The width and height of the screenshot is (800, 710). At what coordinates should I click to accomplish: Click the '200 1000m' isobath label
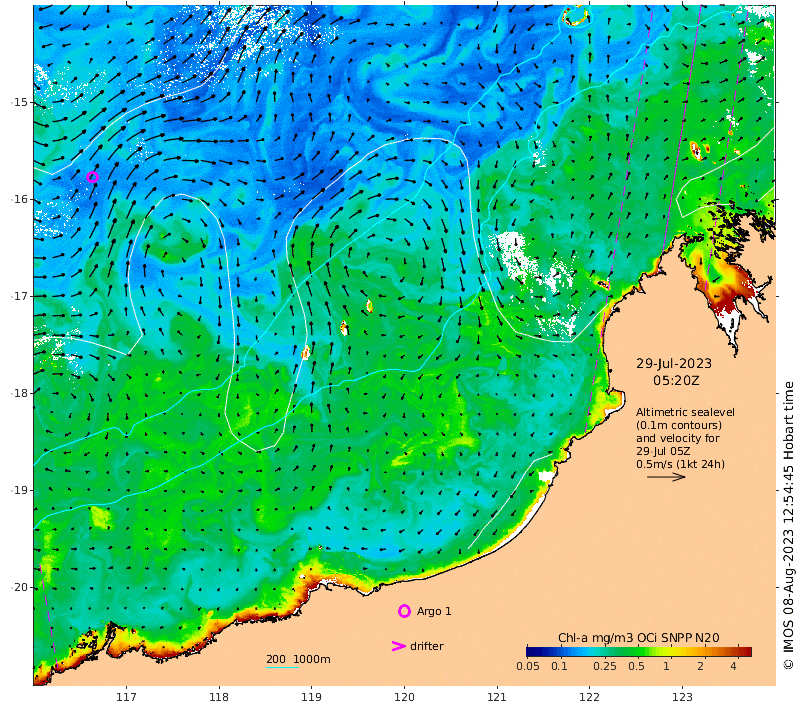click(298, 659)
